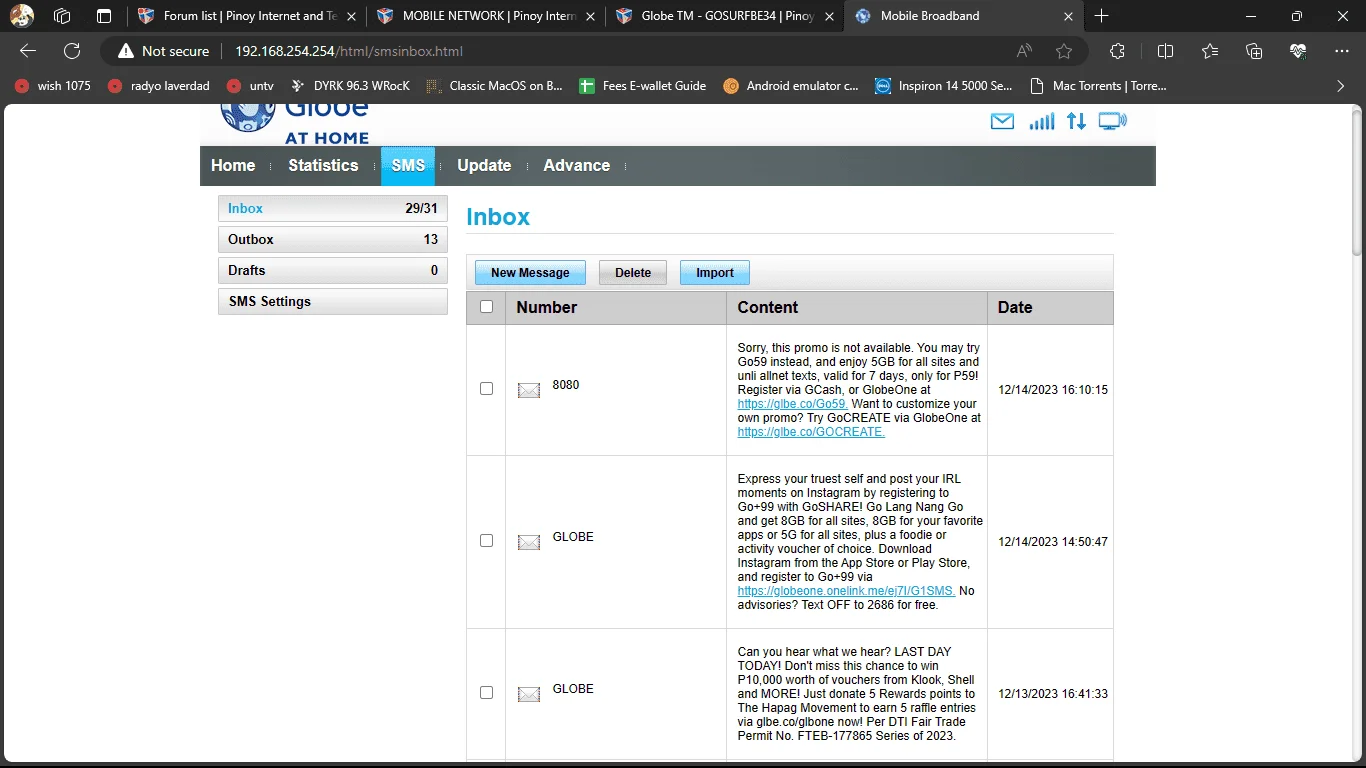Image resolution: width=1366 pixels, height=768 pixels.
Task: Click envelope icon of 16:41:33 GLOBE message
Action: [529, 694]
